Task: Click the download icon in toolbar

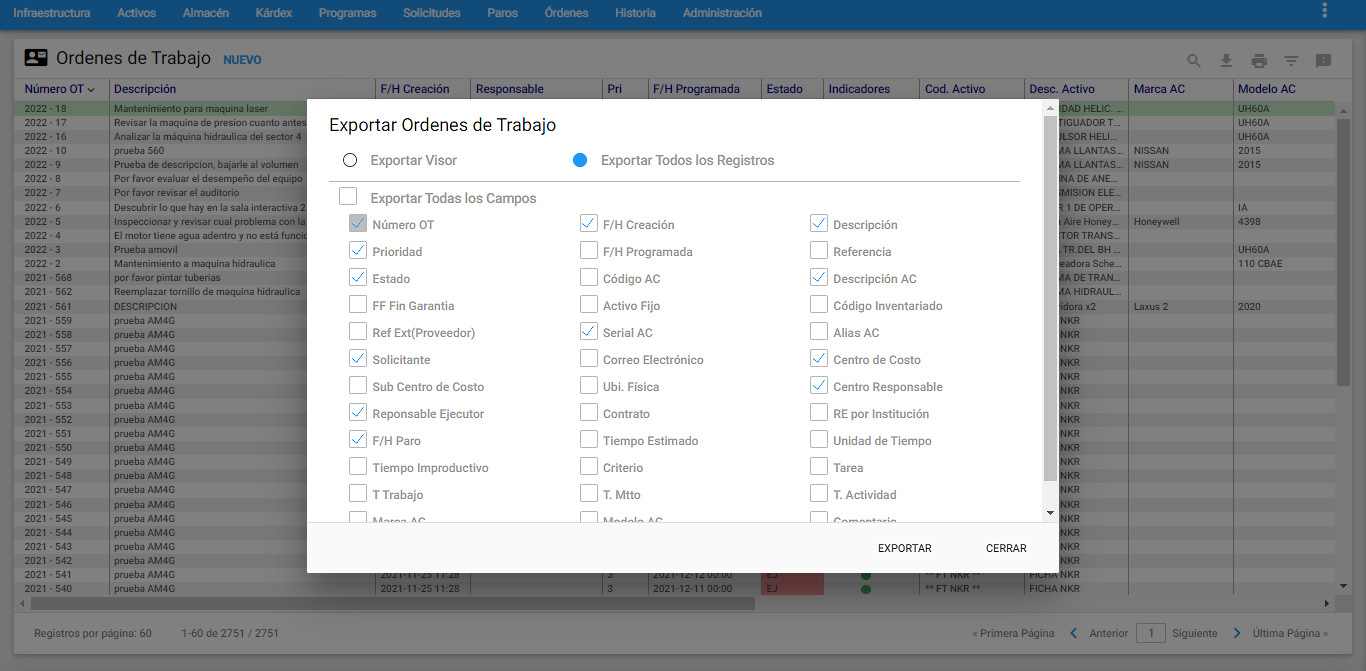Action: coord(1226,61)
